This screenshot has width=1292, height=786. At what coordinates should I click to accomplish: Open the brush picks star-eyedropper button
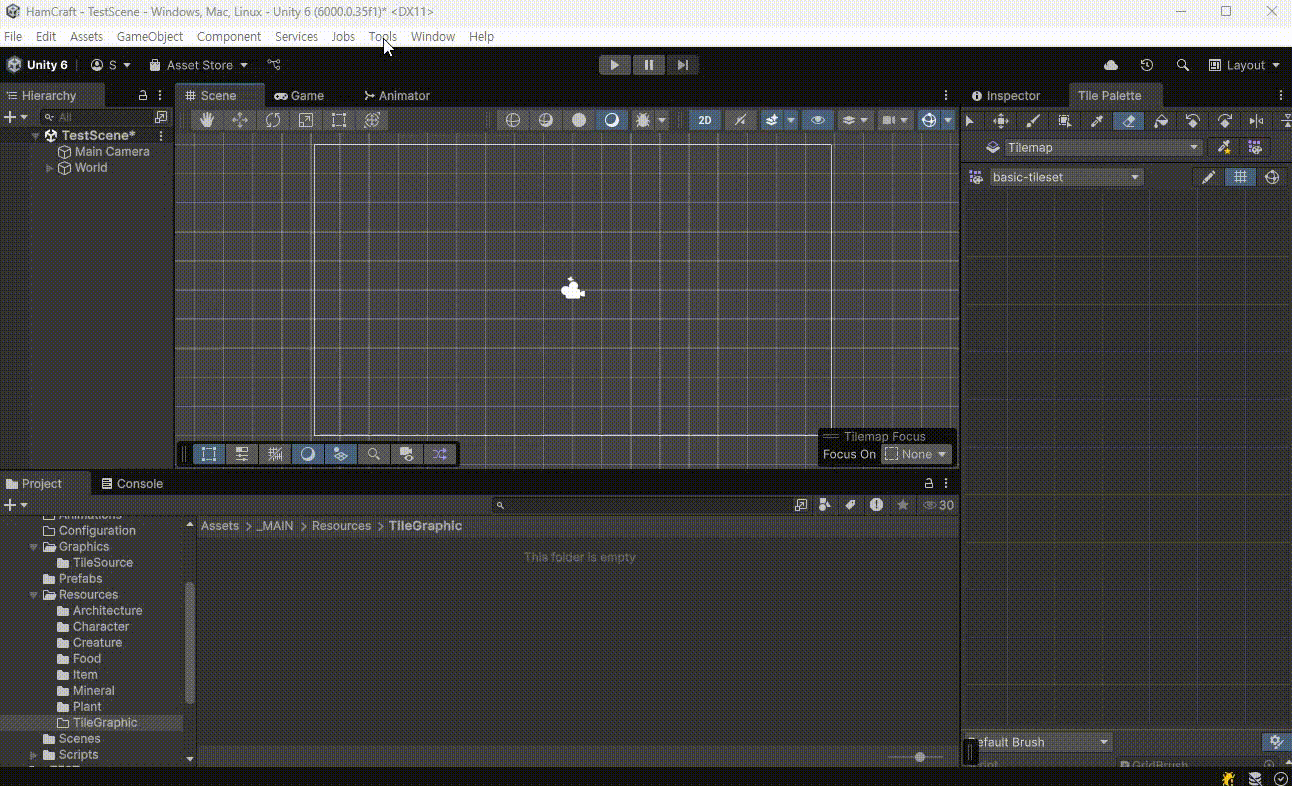pyautogui.click(x=1224, y=147)
